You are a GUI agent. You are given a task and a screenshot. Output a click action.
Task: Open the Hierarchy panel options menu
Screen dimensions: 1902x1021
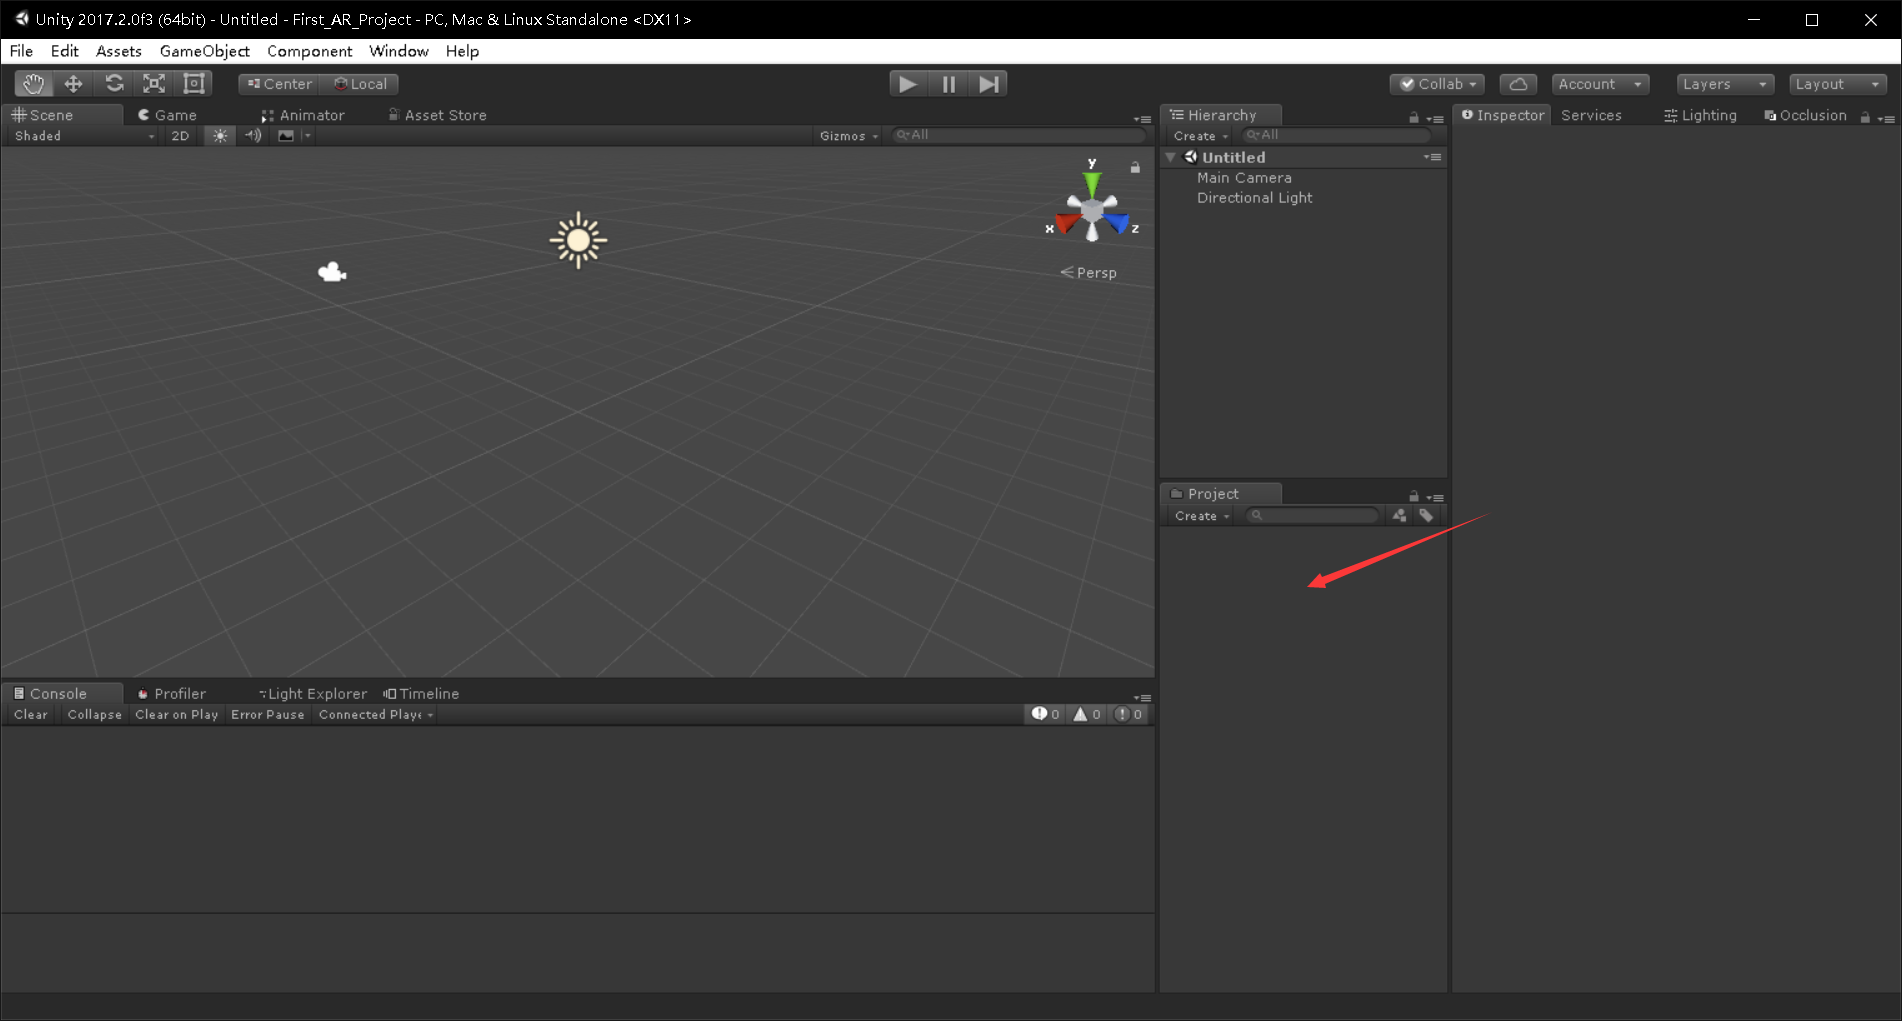pyautogui.click(x=1435, y=118)
